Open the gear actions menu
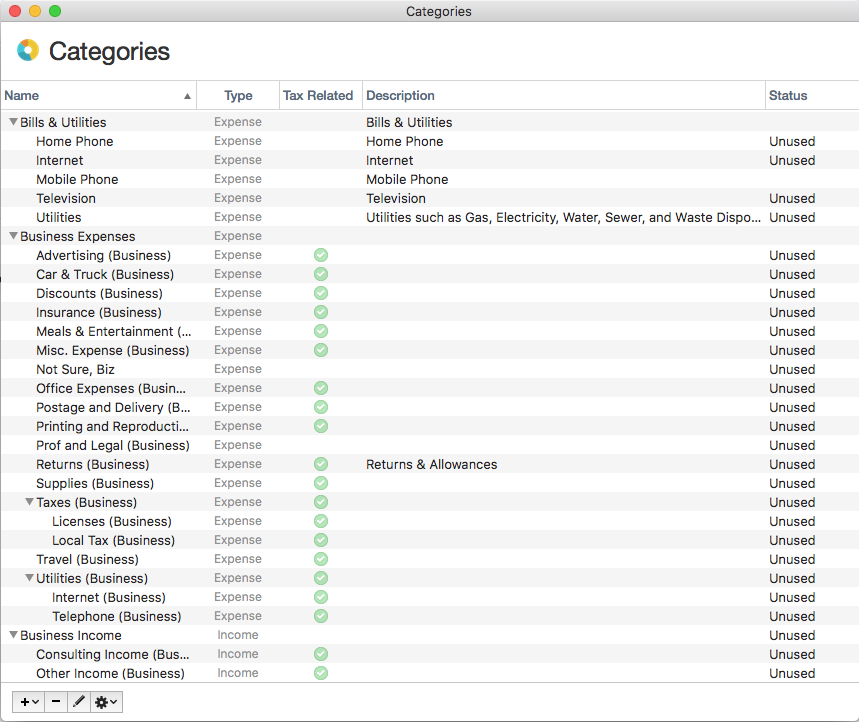859x722 pixels. point(106,702)
